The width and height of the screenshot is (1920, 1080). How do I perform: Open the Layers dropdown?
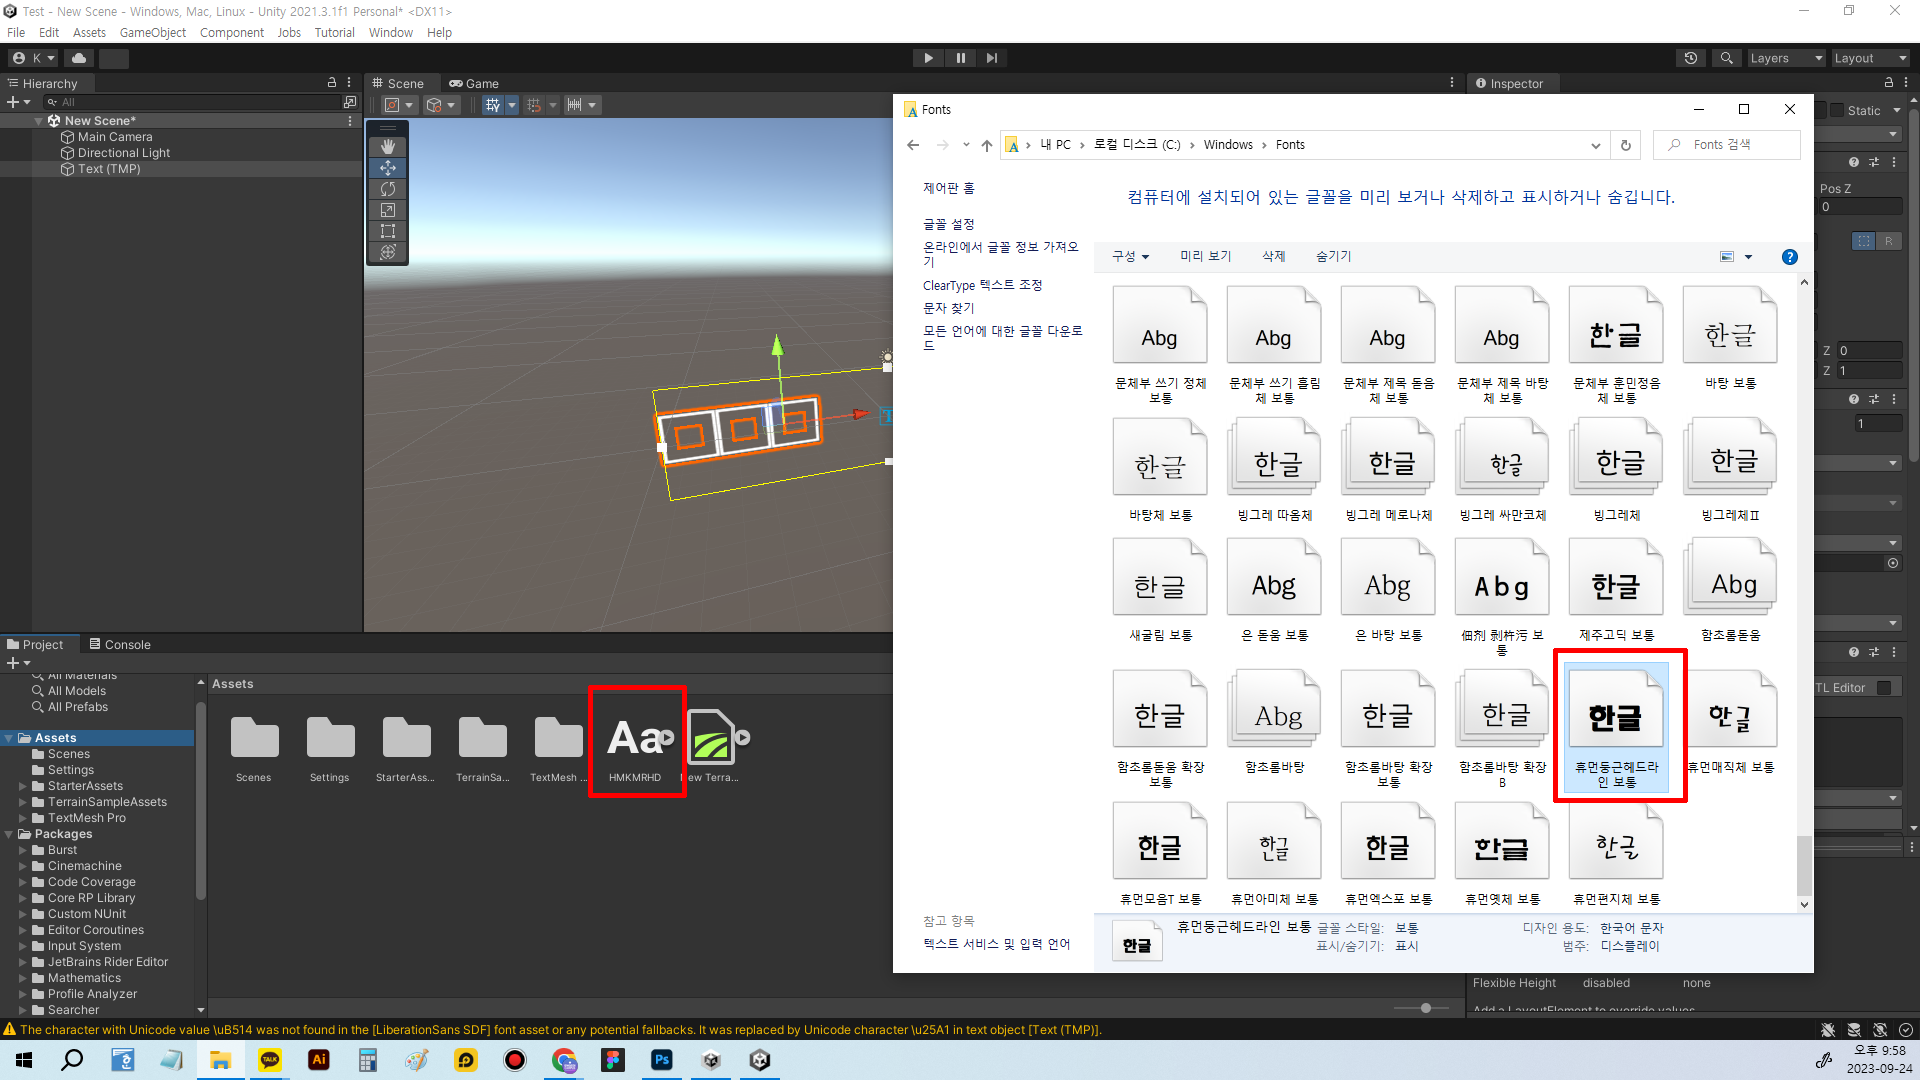[x=1785, y=58]
